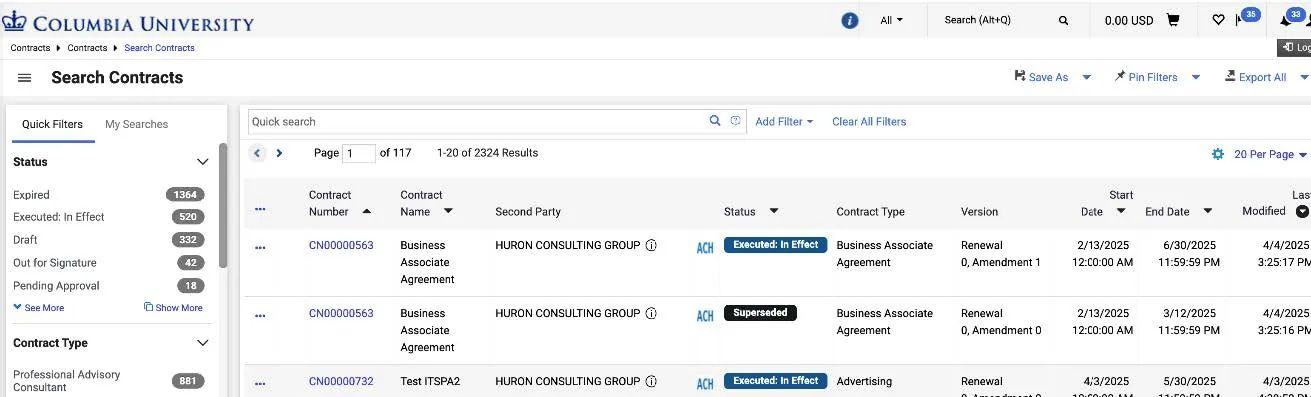Open Start Date column sort dropdown

(x=1121, y=211)
